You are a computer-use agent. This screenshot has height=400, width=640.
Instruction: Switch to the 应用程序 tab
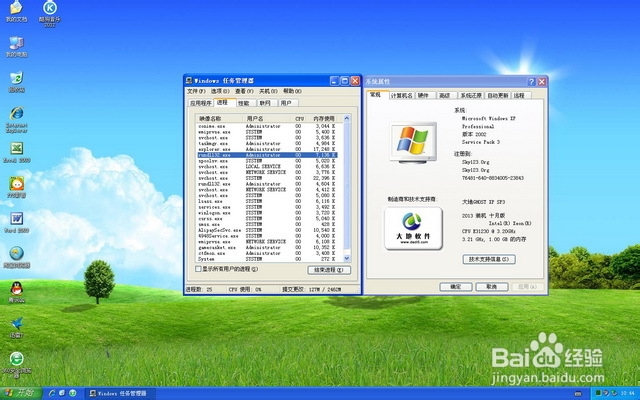pyautogui.click(x=201, y=103)
